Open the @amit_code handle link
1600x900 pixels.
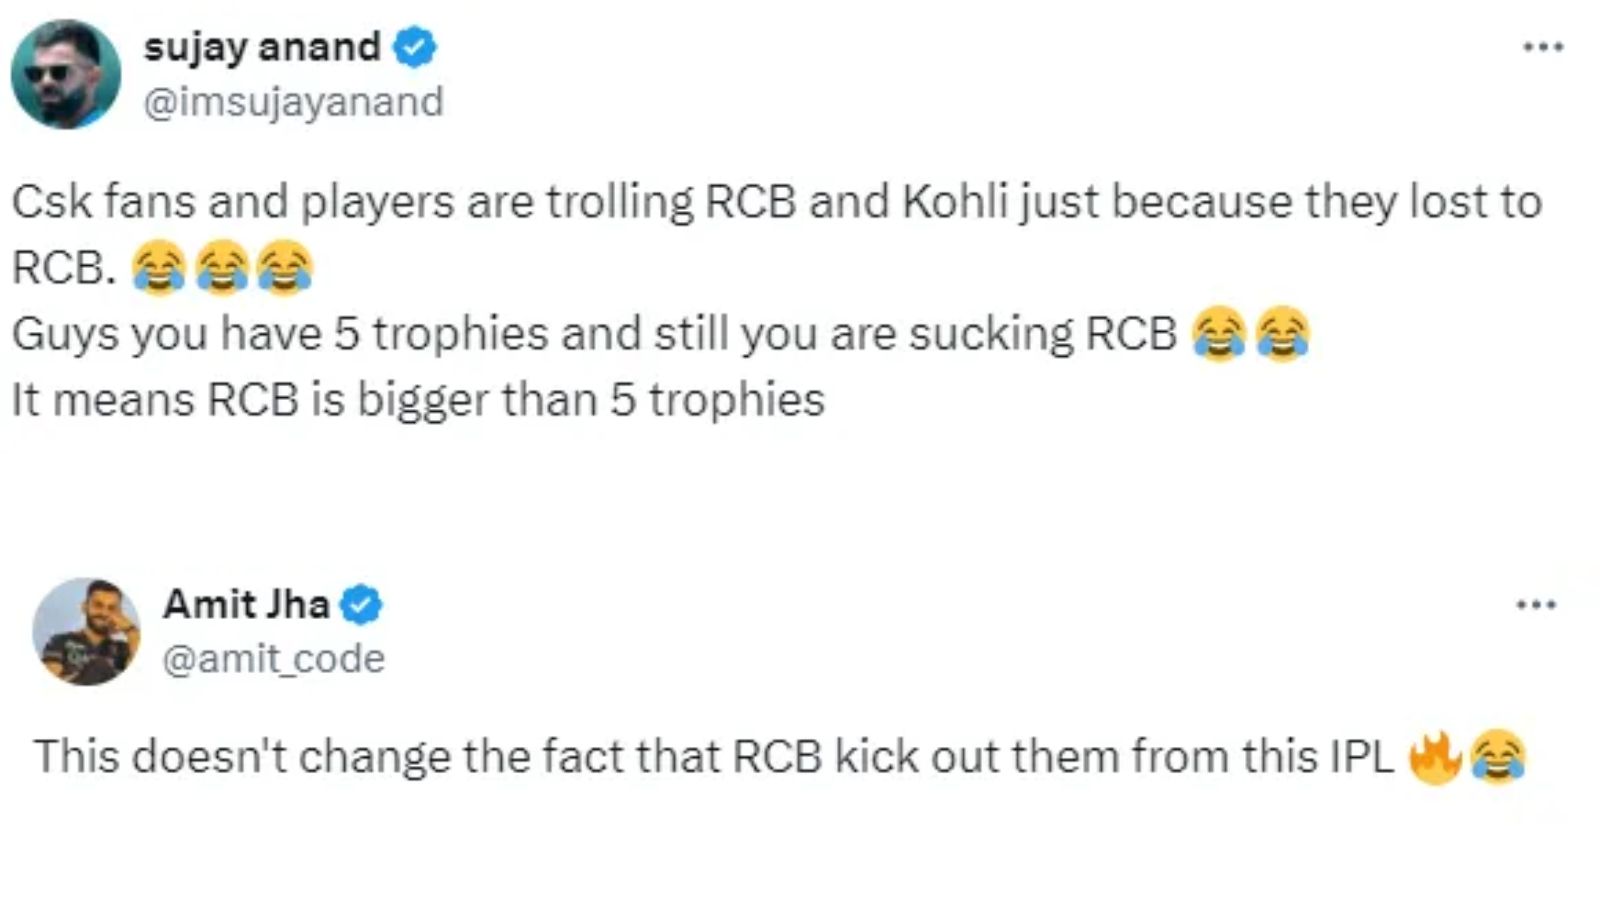272,657
